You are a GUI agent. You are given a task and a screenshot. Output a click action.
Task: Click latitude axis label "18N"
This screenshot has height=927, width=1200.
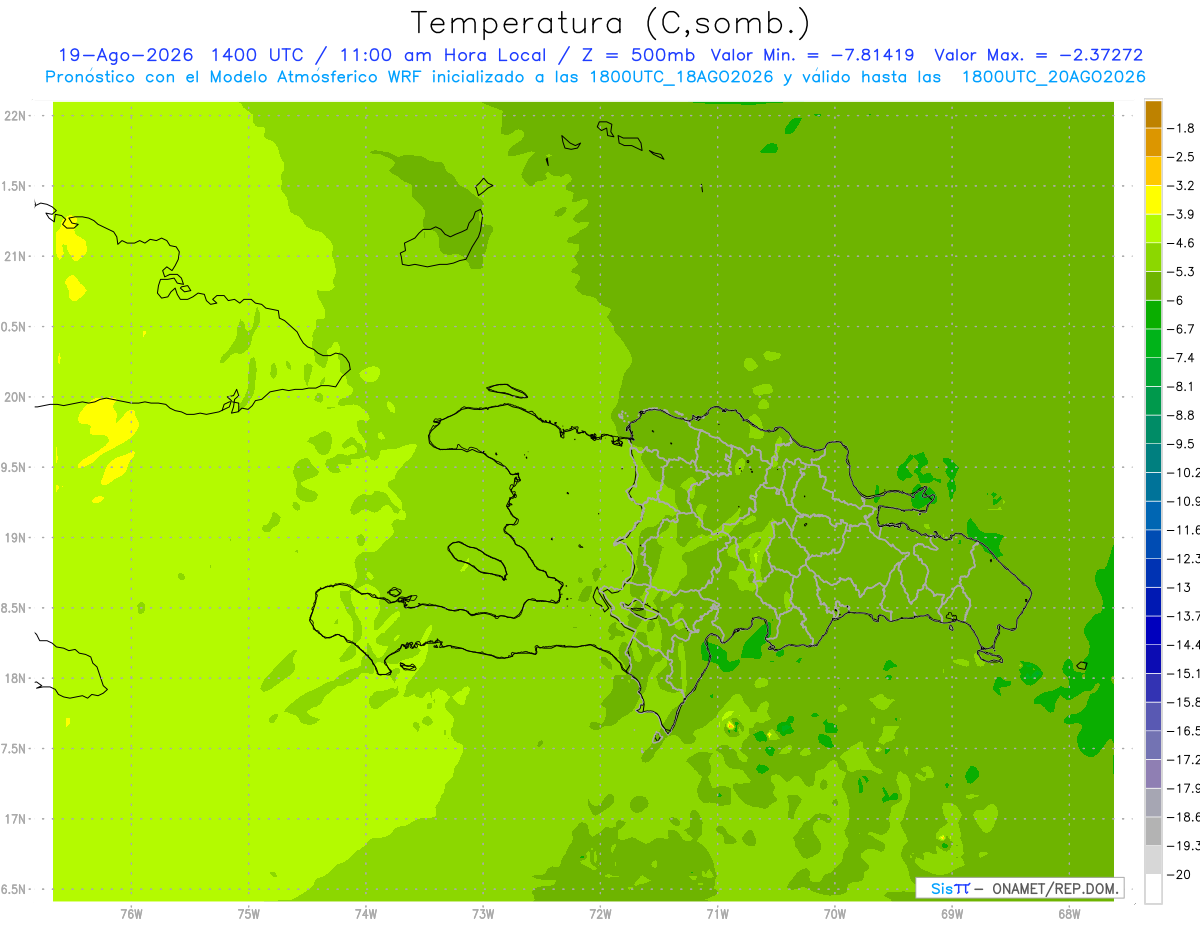pos(16,678)
